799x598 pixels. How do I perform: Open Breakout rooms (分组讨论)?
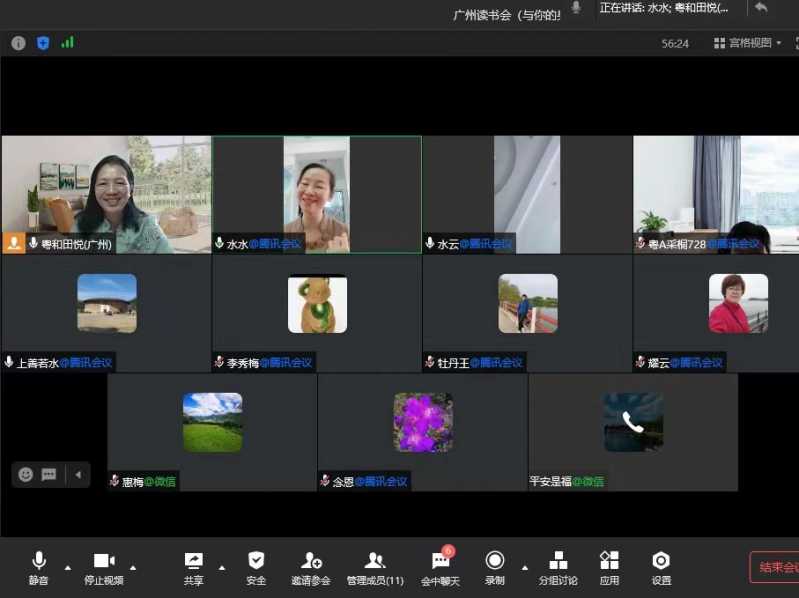click(x=558, y=567)
